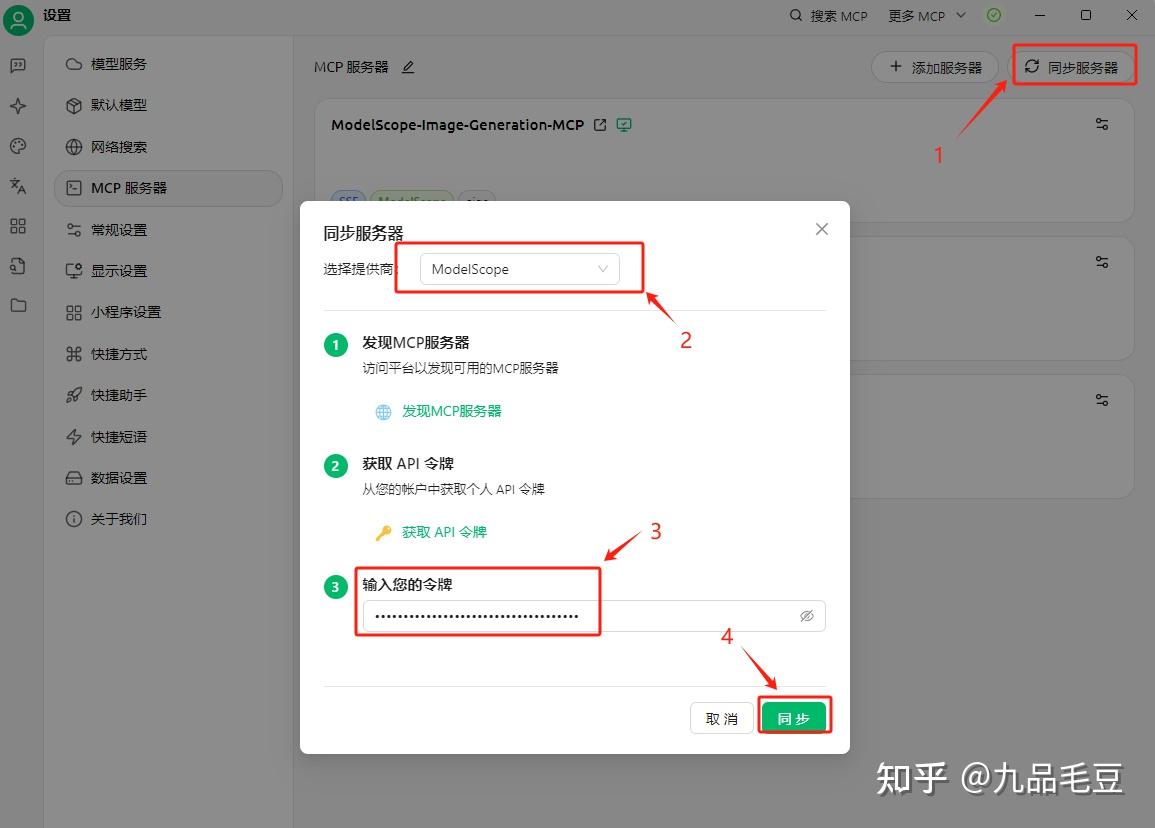Toggle token visibility with the eye icon

coord(807,616)
